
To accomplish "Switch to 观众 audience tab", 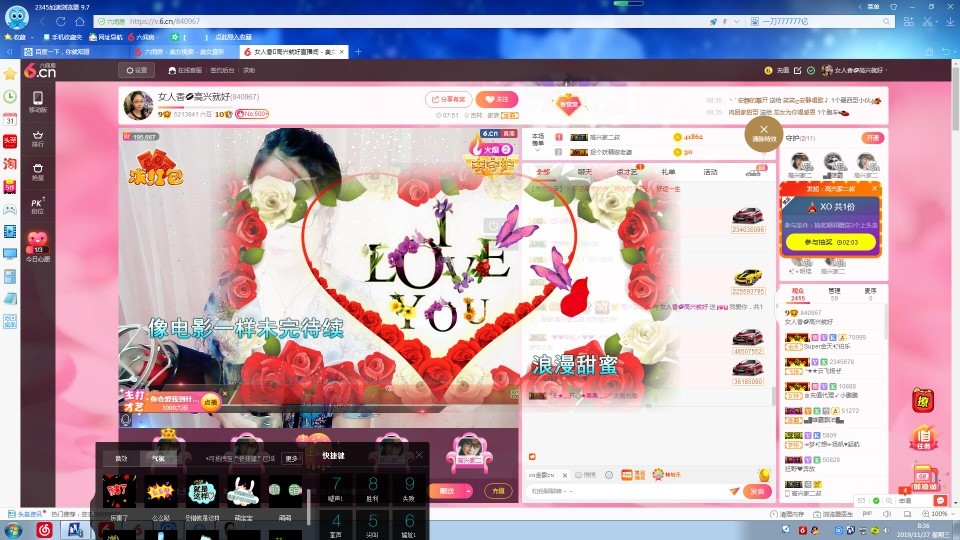I will tap(798, 294).
